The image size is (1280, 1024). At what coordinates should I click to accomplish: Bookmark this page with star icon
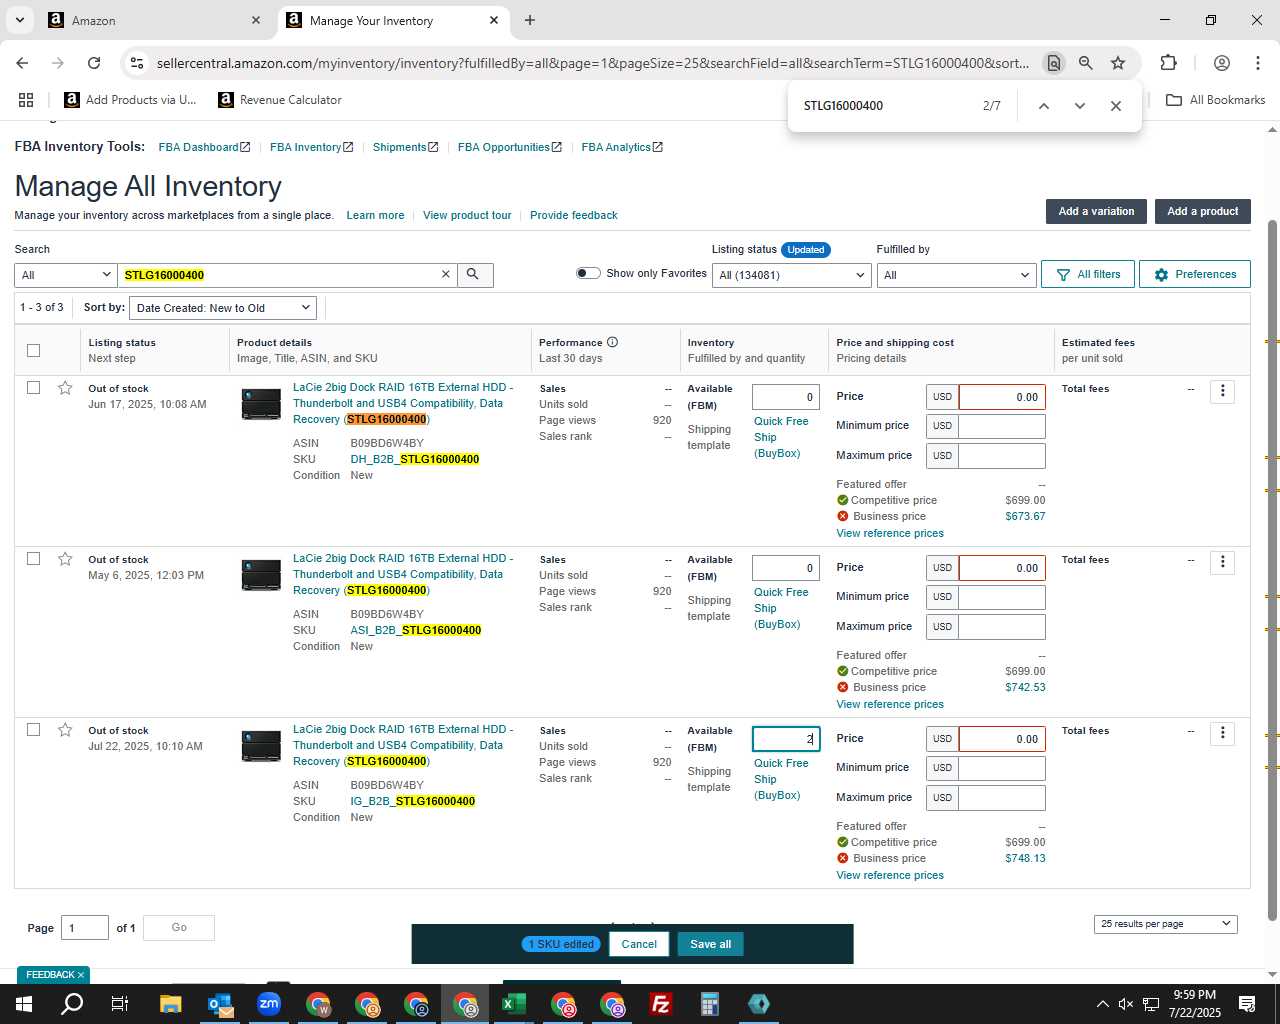click(1118, 63)
